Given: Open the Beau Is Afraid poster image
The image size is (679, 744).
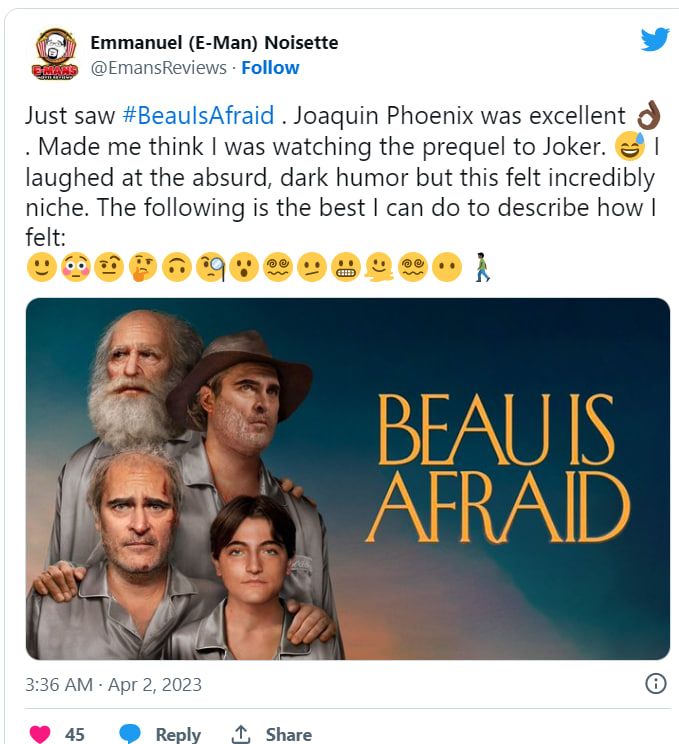Looking at the screenshot, I should coord(347,478).
